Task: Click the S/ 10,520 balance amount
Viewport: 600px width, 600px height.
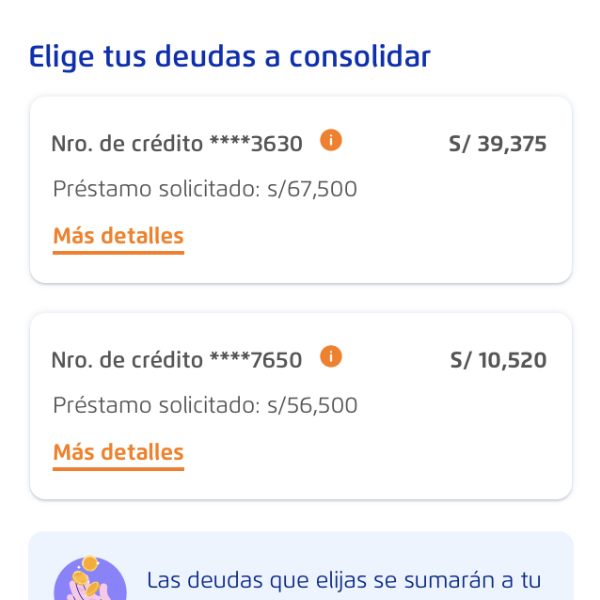Action: 498,360
